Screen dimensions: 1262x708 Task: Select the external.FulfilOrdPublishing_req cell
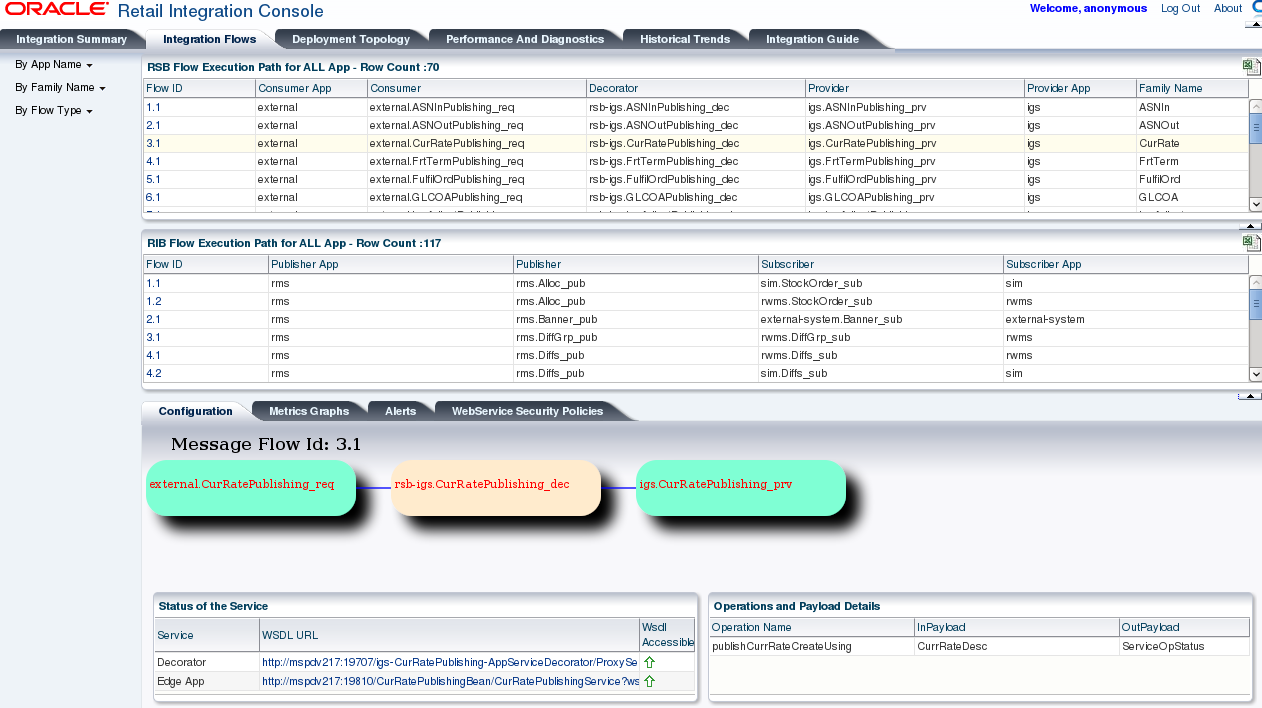point(477,179)
